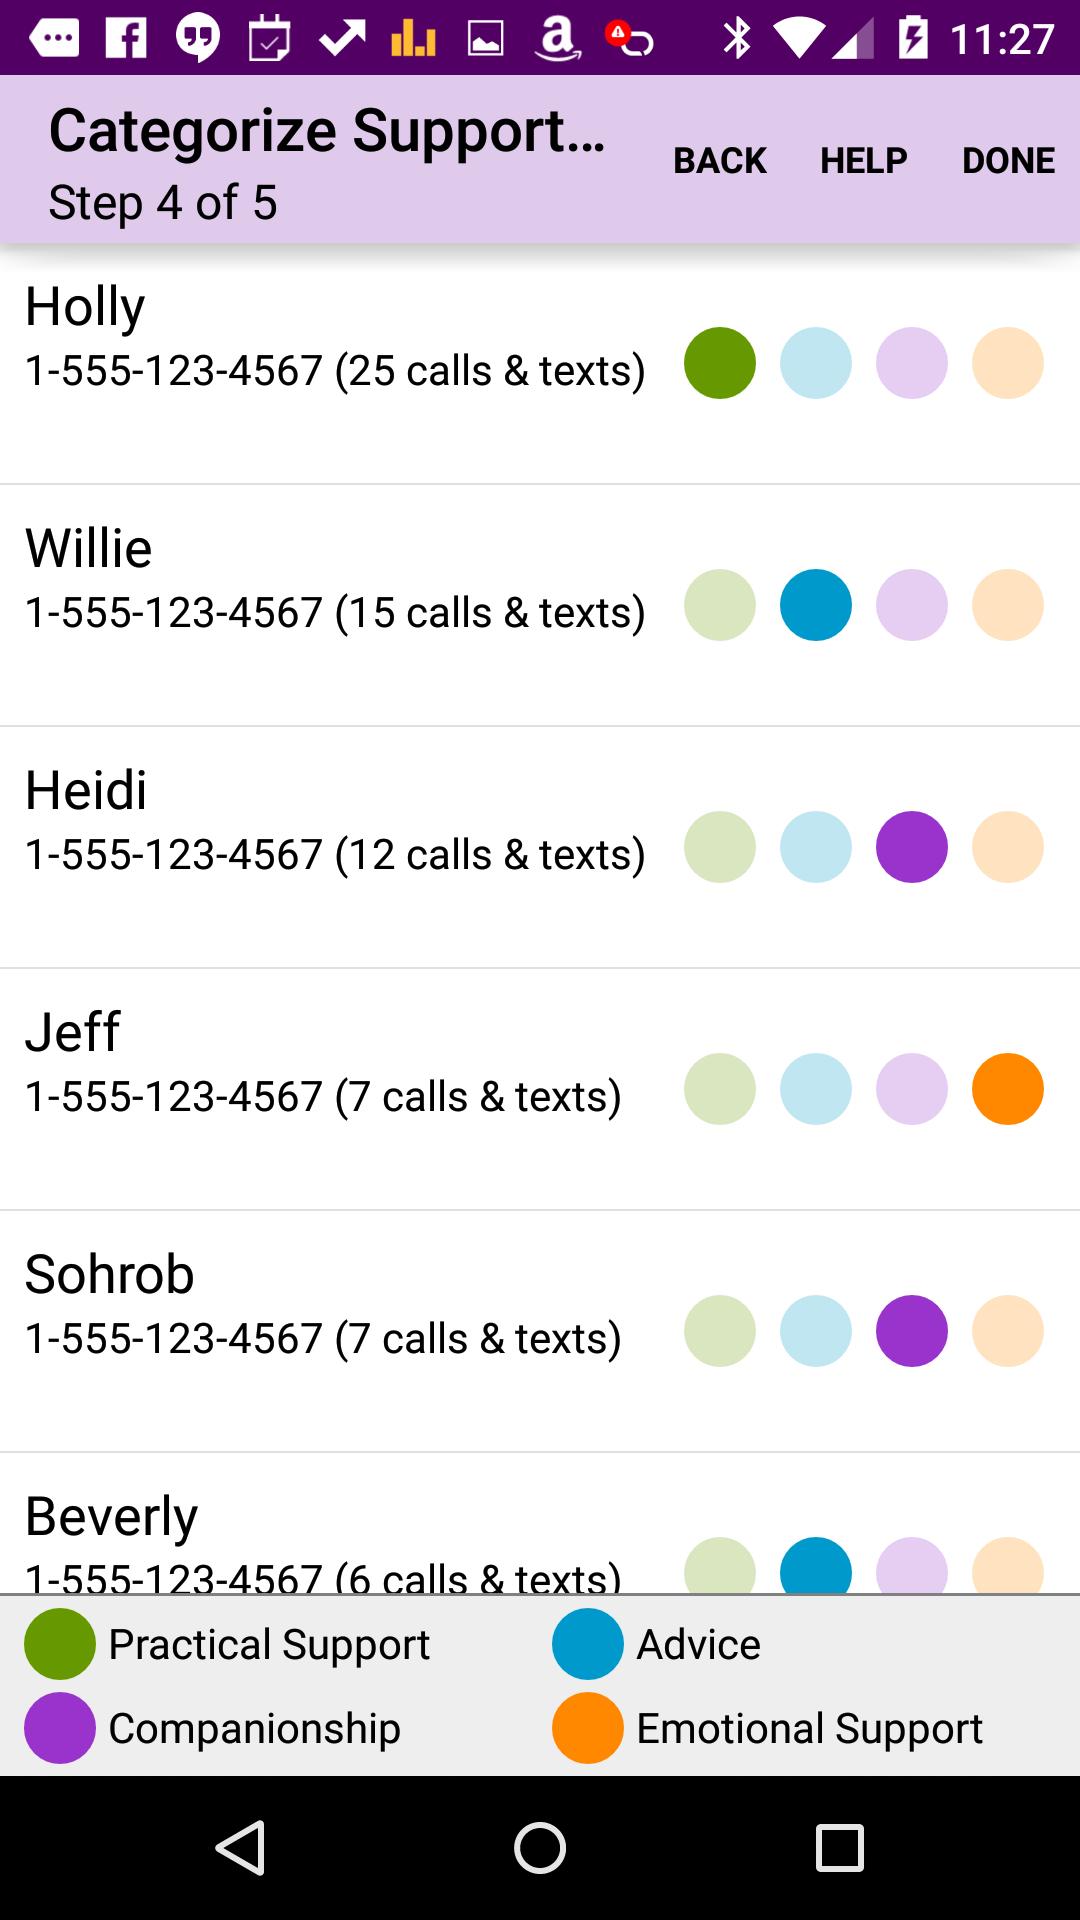Tap the Facebook notification icon

click(x=127, y=38)
